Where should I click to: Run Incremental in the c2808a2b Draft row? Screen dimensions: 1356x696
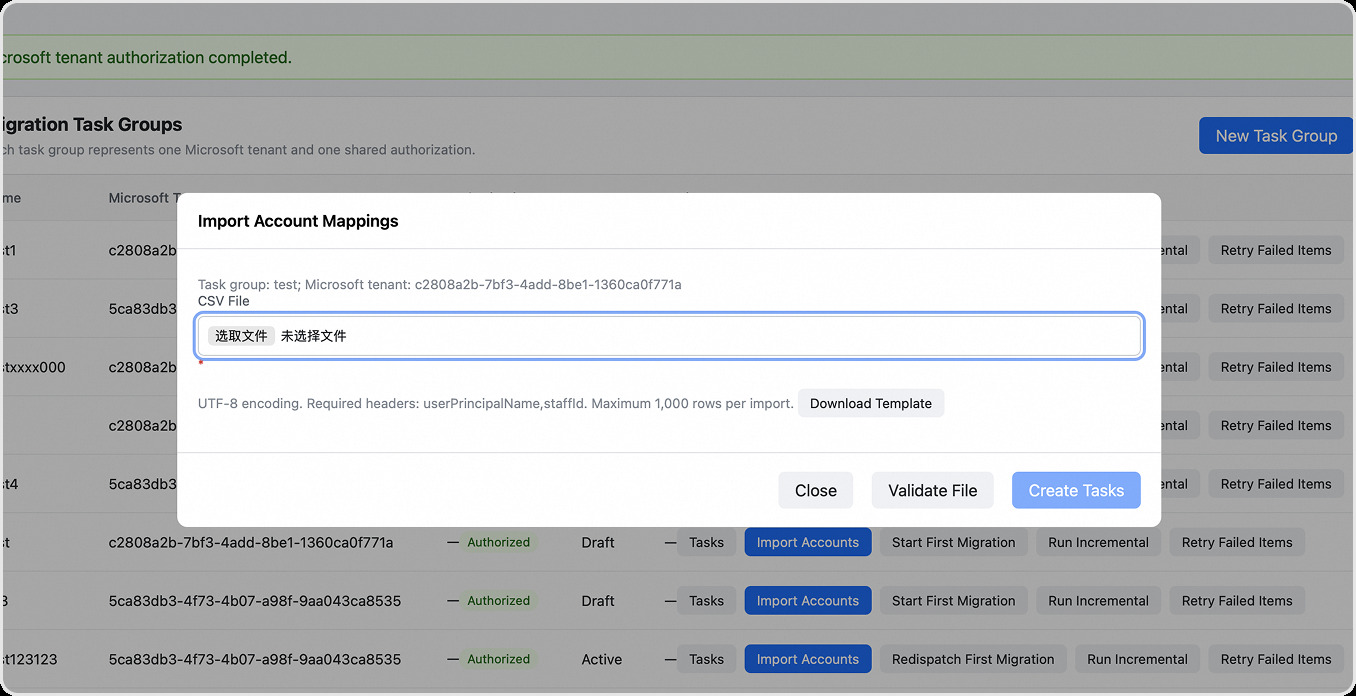[1098, 542]
